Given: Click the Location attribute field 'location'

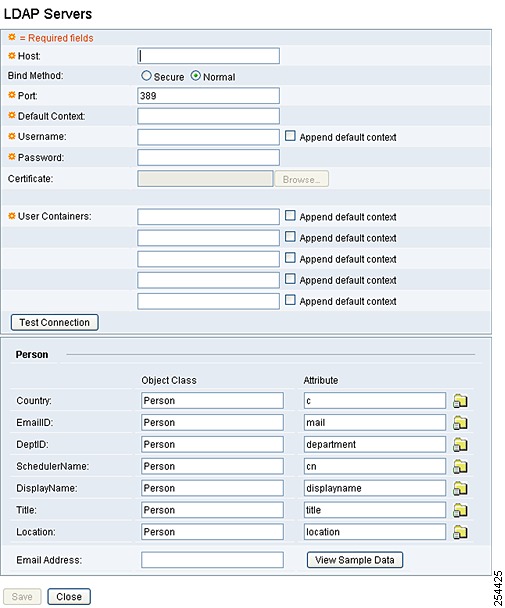Looking at the screenshot, I should click(x=375, y=532).
